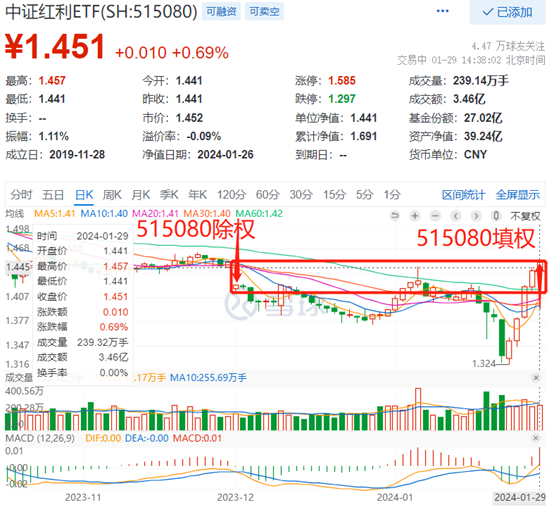This screenshot has height=512, width=554.
Task: Click the chart reset undo icon
Action: (x=395, y=216)
